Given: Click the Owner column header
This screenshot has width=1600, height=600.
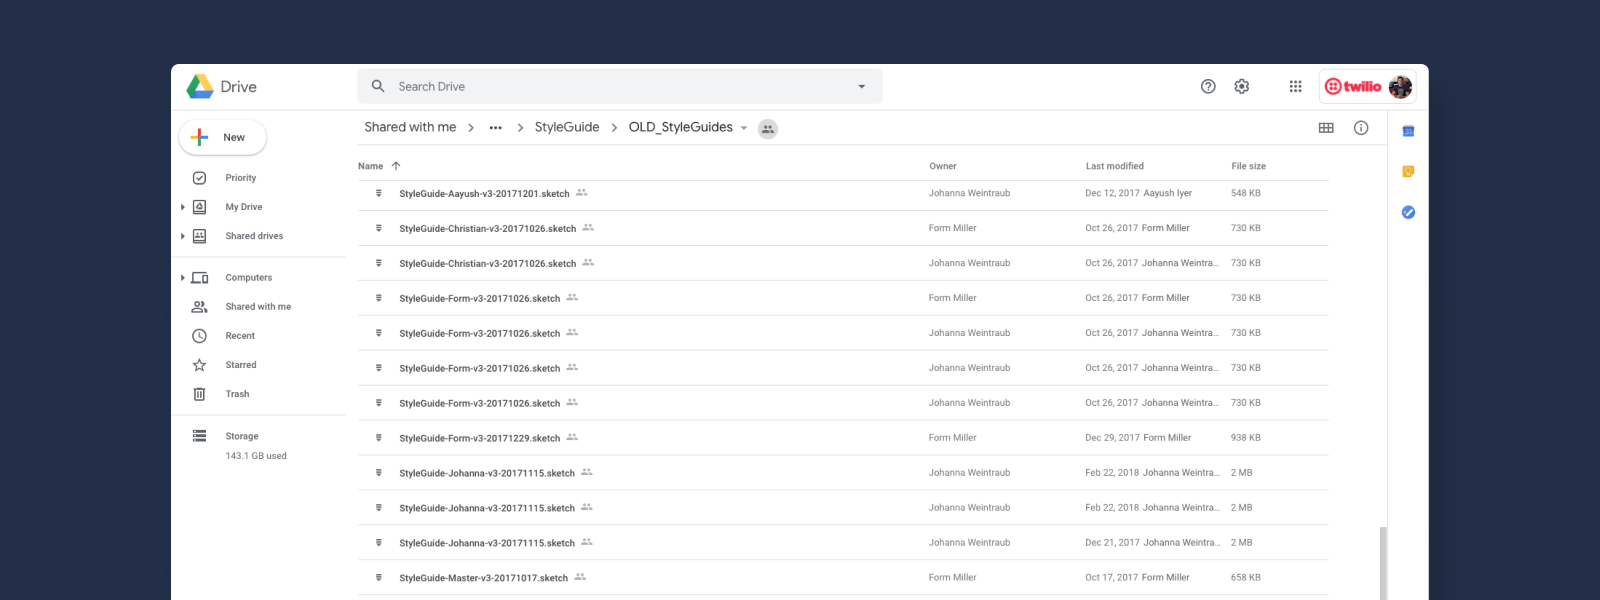Looking at the screenshot, I should pos(942,166).
